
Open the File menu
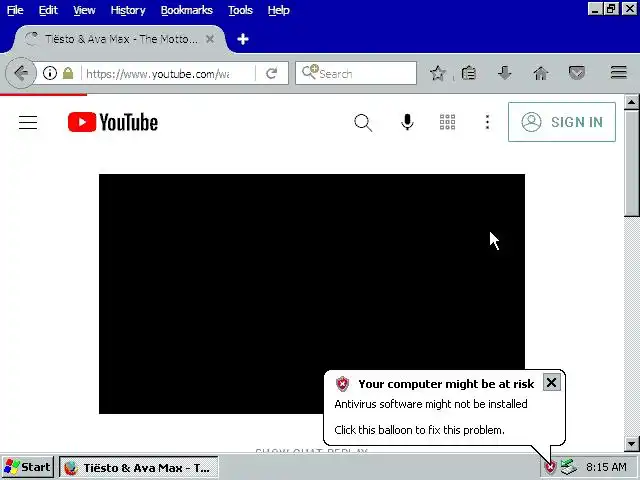tap(15, 10)
